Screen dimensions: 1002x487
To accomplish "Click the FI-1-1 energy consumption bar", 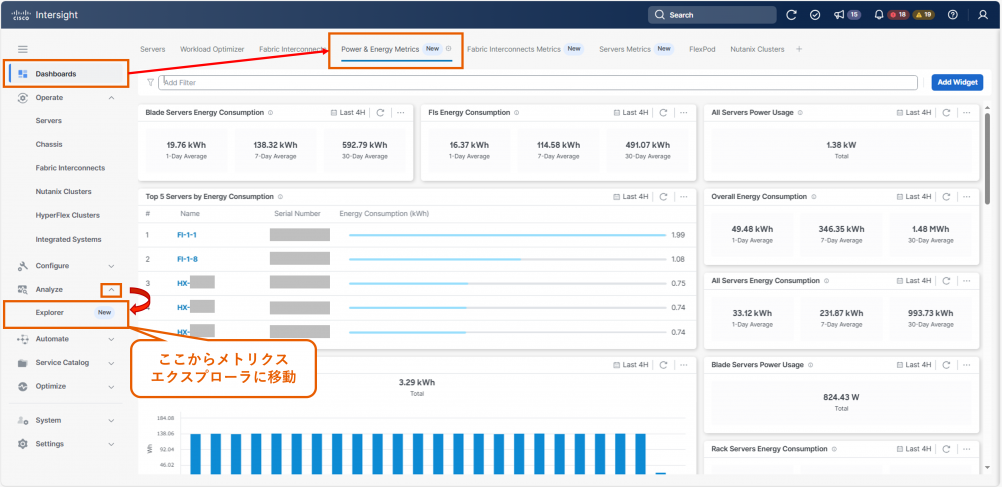I will coord(507,235).
